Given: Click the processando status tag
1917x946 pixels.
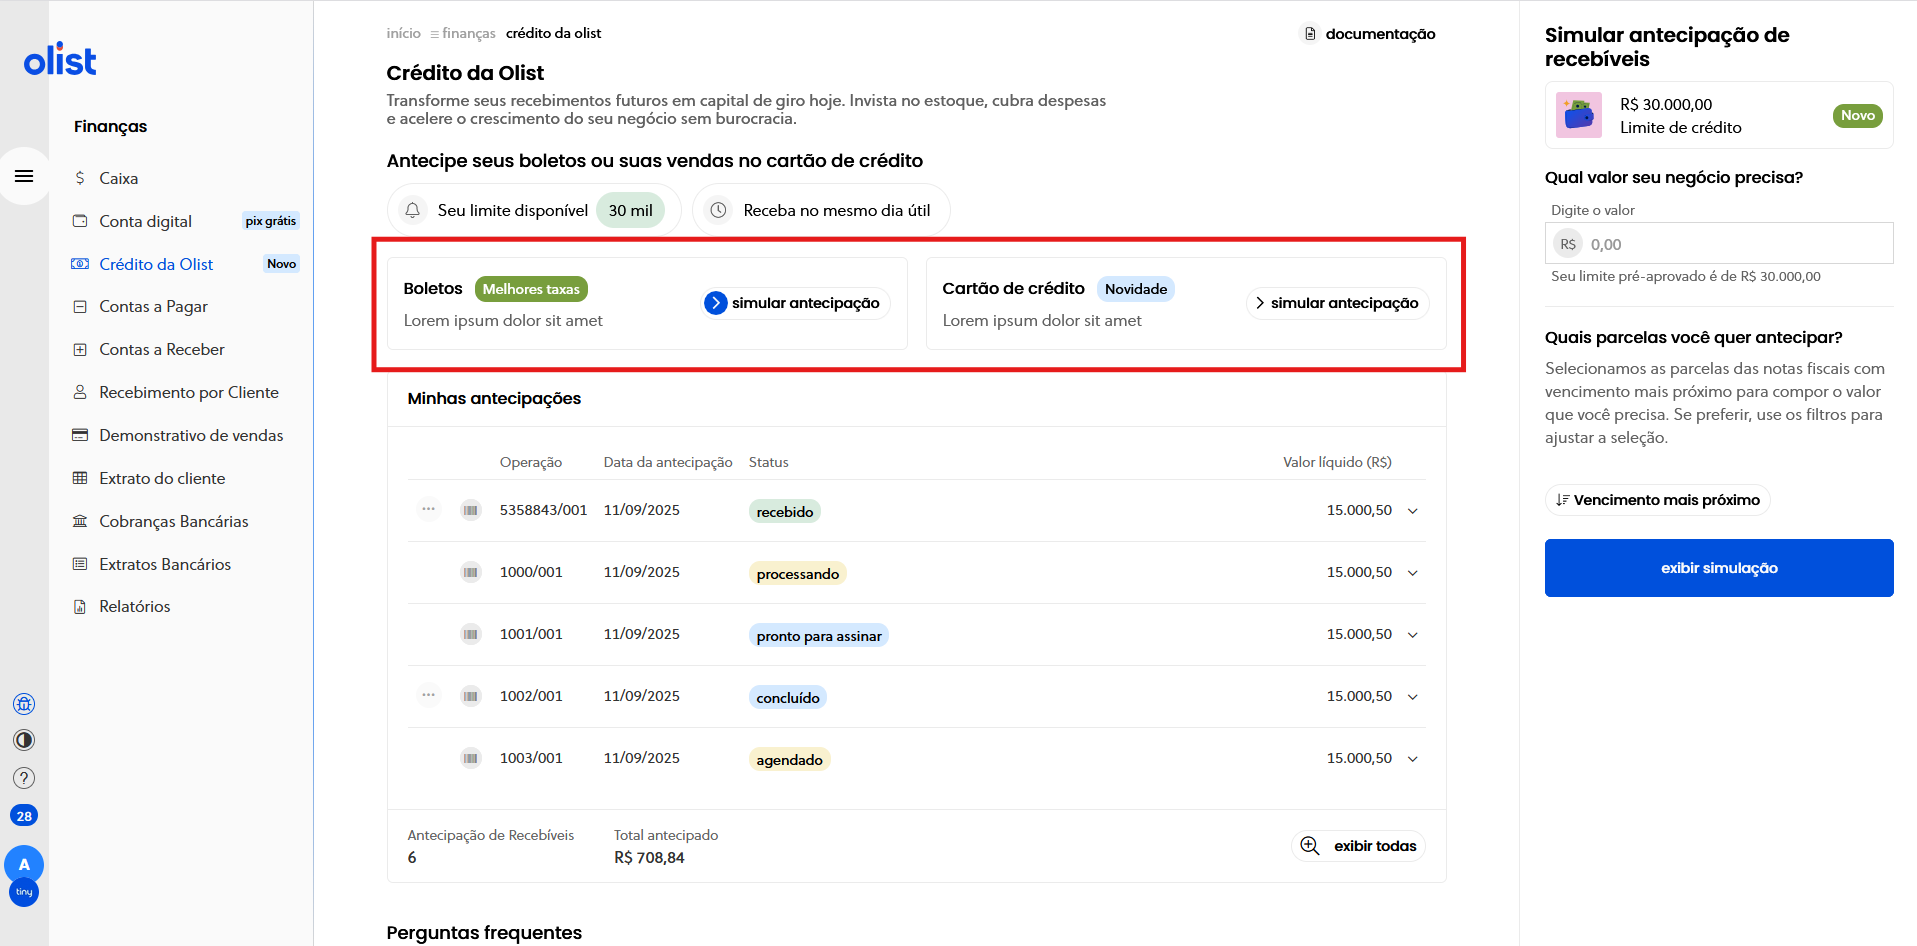Looking at the screenshot, I should click(798, 573).
